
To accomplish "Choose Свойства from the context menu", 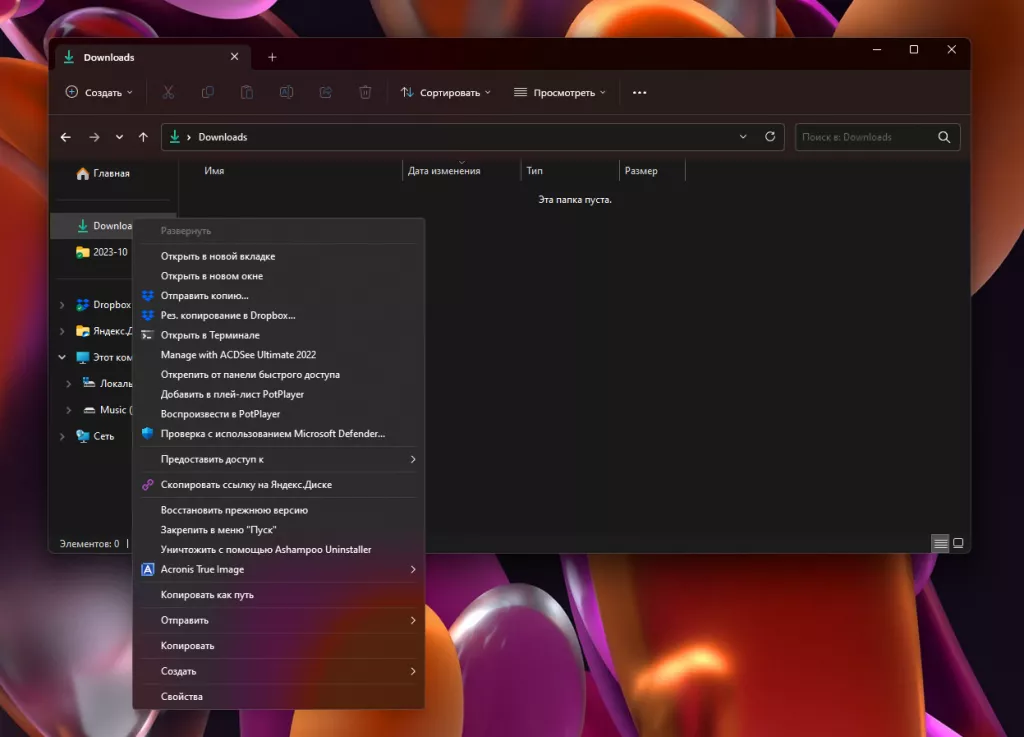I will click(182, 696).
